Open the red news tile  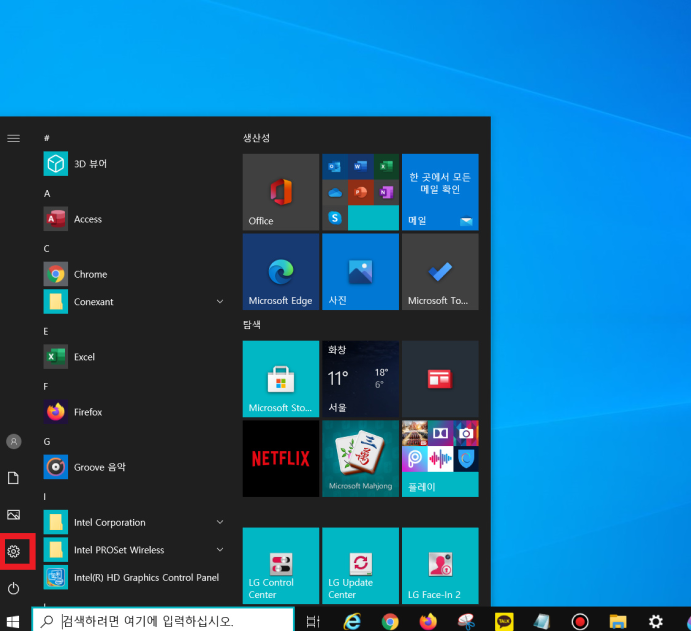[440, 379]
